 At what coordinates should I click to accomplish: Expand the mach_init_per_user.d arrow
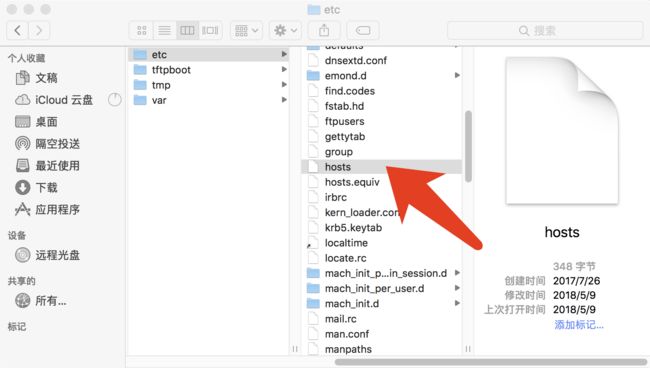coord(457,288)
